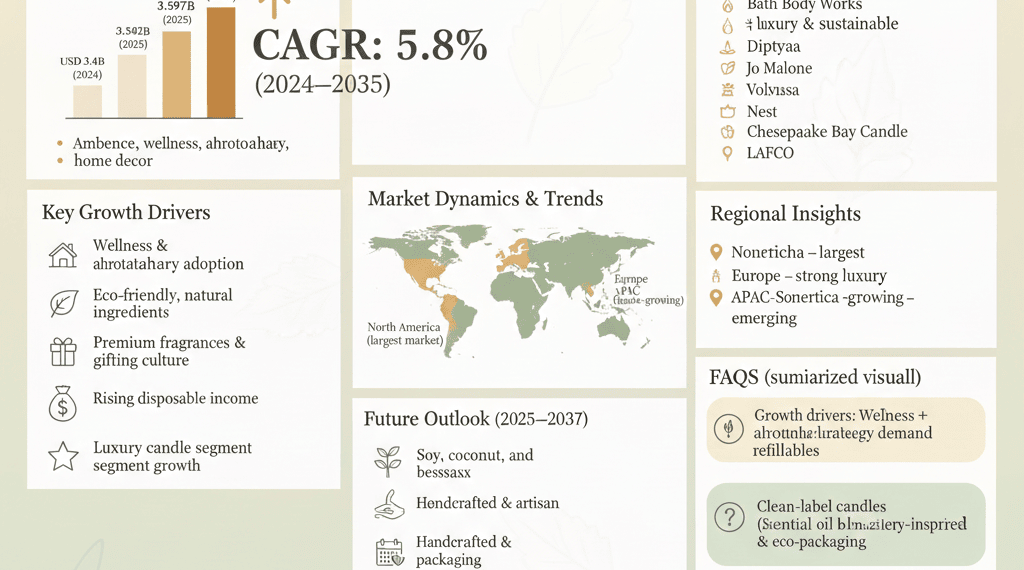Click the icon beside Volvıssa

[x=728, y=89]
